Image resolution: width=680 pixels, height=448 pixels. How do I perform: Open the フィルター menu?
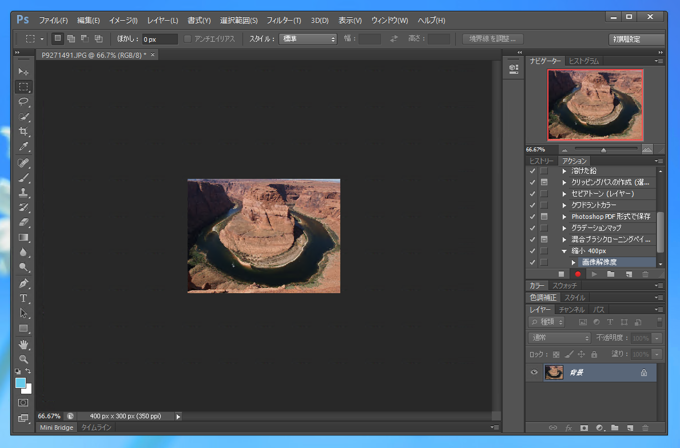283,20
